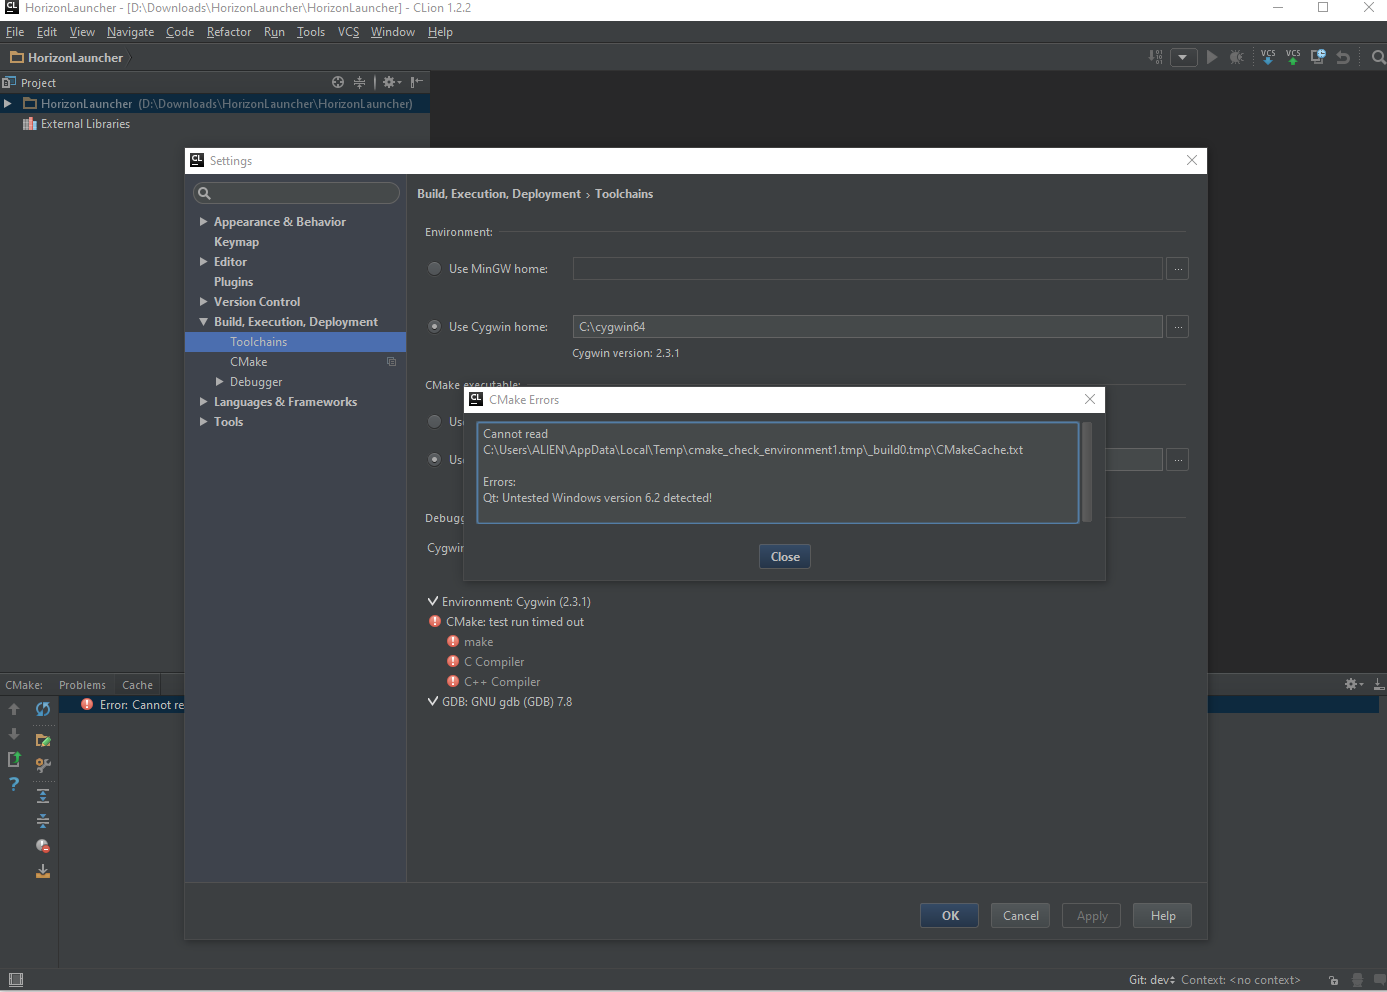
Task: Click the blue question mark help icon
Action: pyautogui.click(x=14, y=784)
